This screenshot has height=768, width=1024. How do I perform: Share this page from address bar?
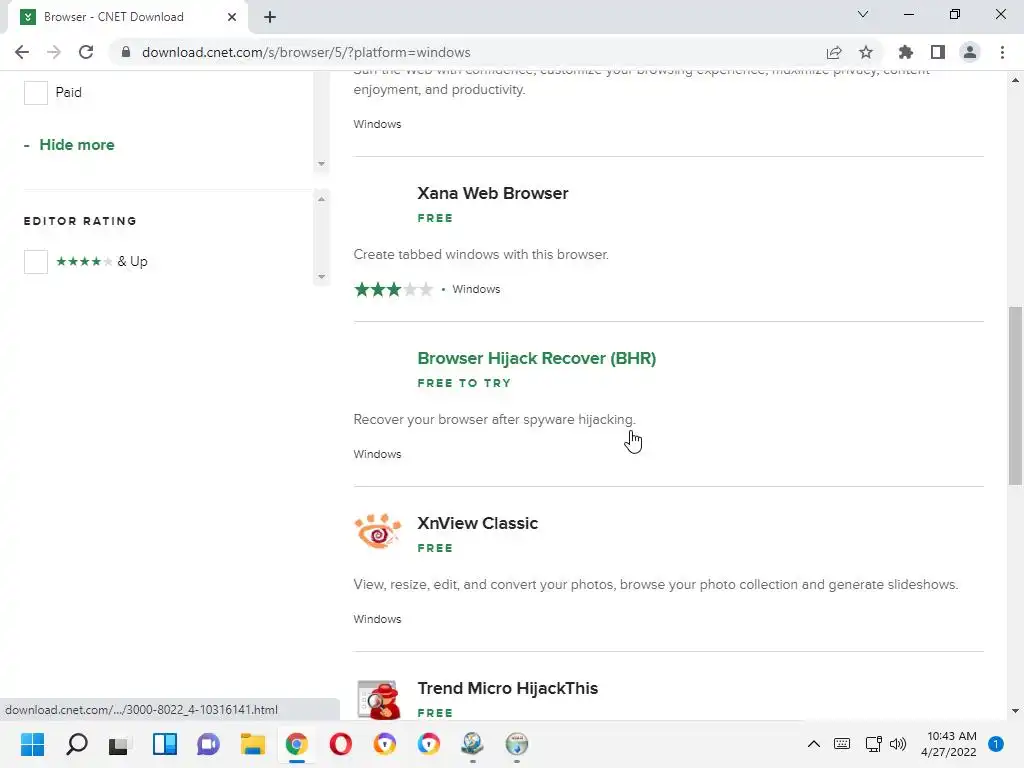[834, 52]
